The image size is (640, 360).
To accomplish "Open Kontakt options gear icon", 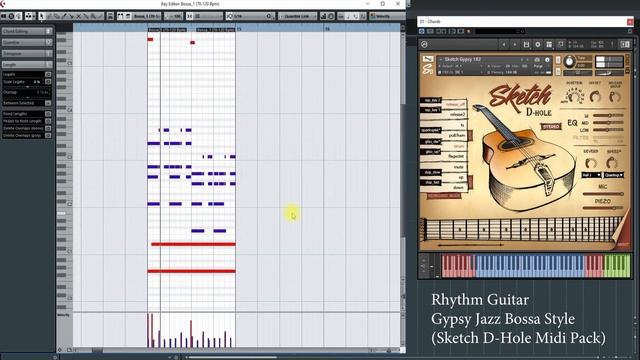I will [x=538, y=44].
